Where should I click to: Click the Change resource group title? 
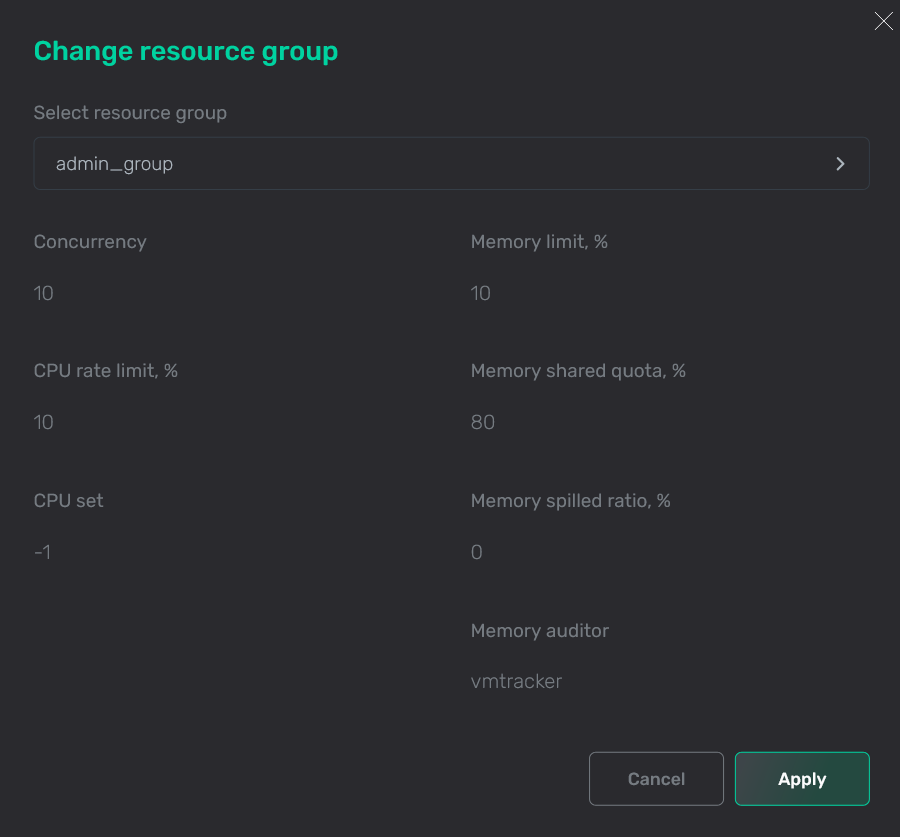tap(185, 50)
